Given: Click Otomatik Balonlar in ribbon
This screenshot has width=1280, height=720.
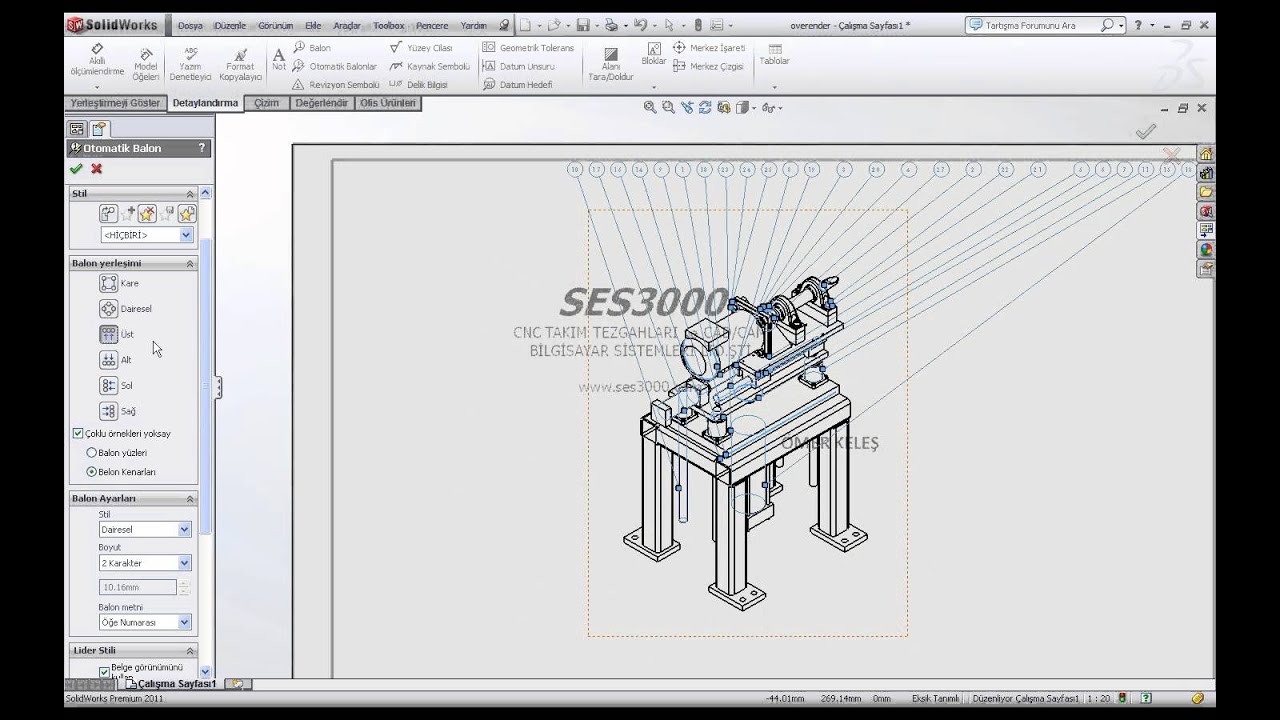Looking at the screenshot, I should (334, 66).
